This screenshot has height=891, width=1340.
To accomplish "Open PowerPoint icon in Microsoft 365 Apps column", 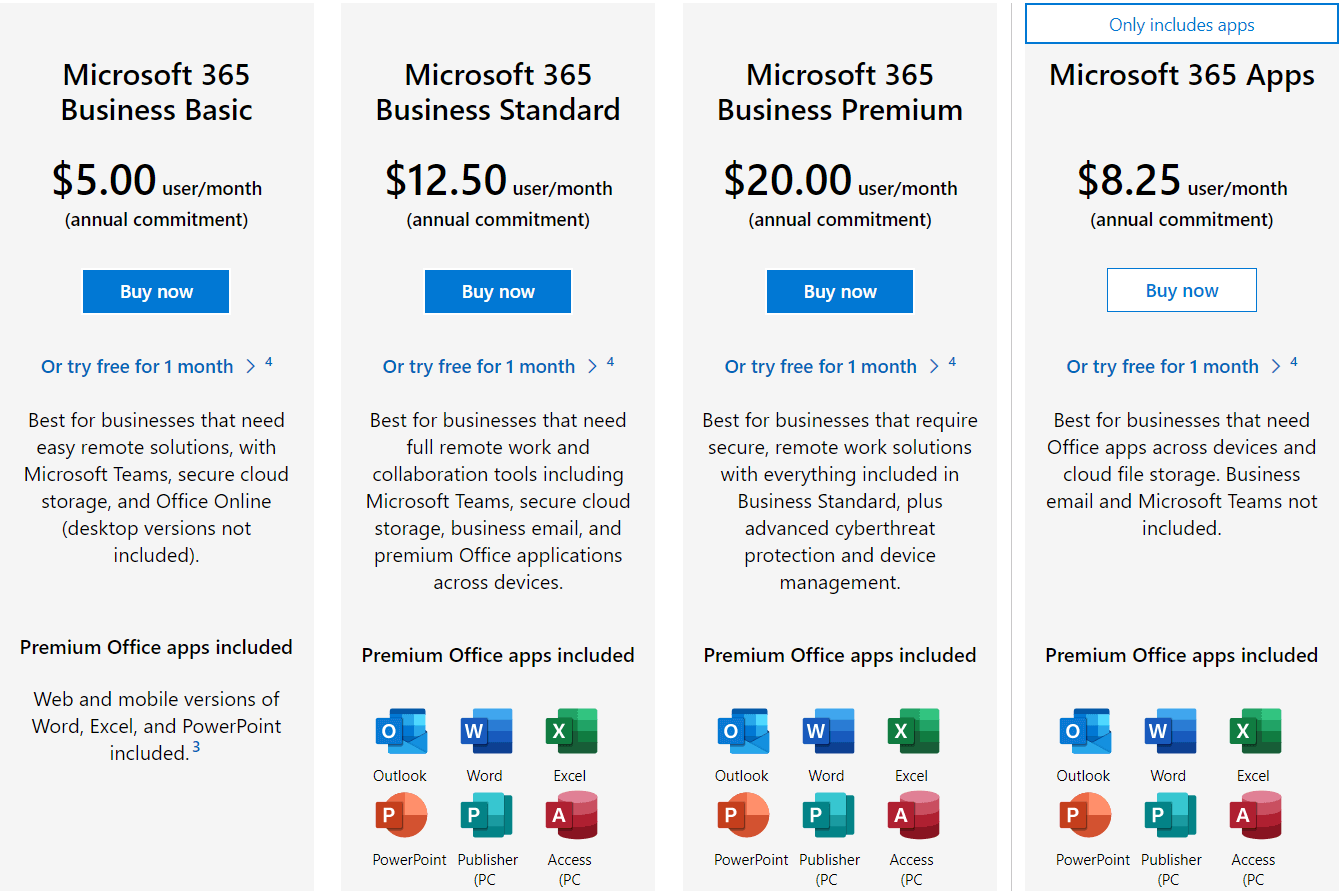I will 1084,815.
